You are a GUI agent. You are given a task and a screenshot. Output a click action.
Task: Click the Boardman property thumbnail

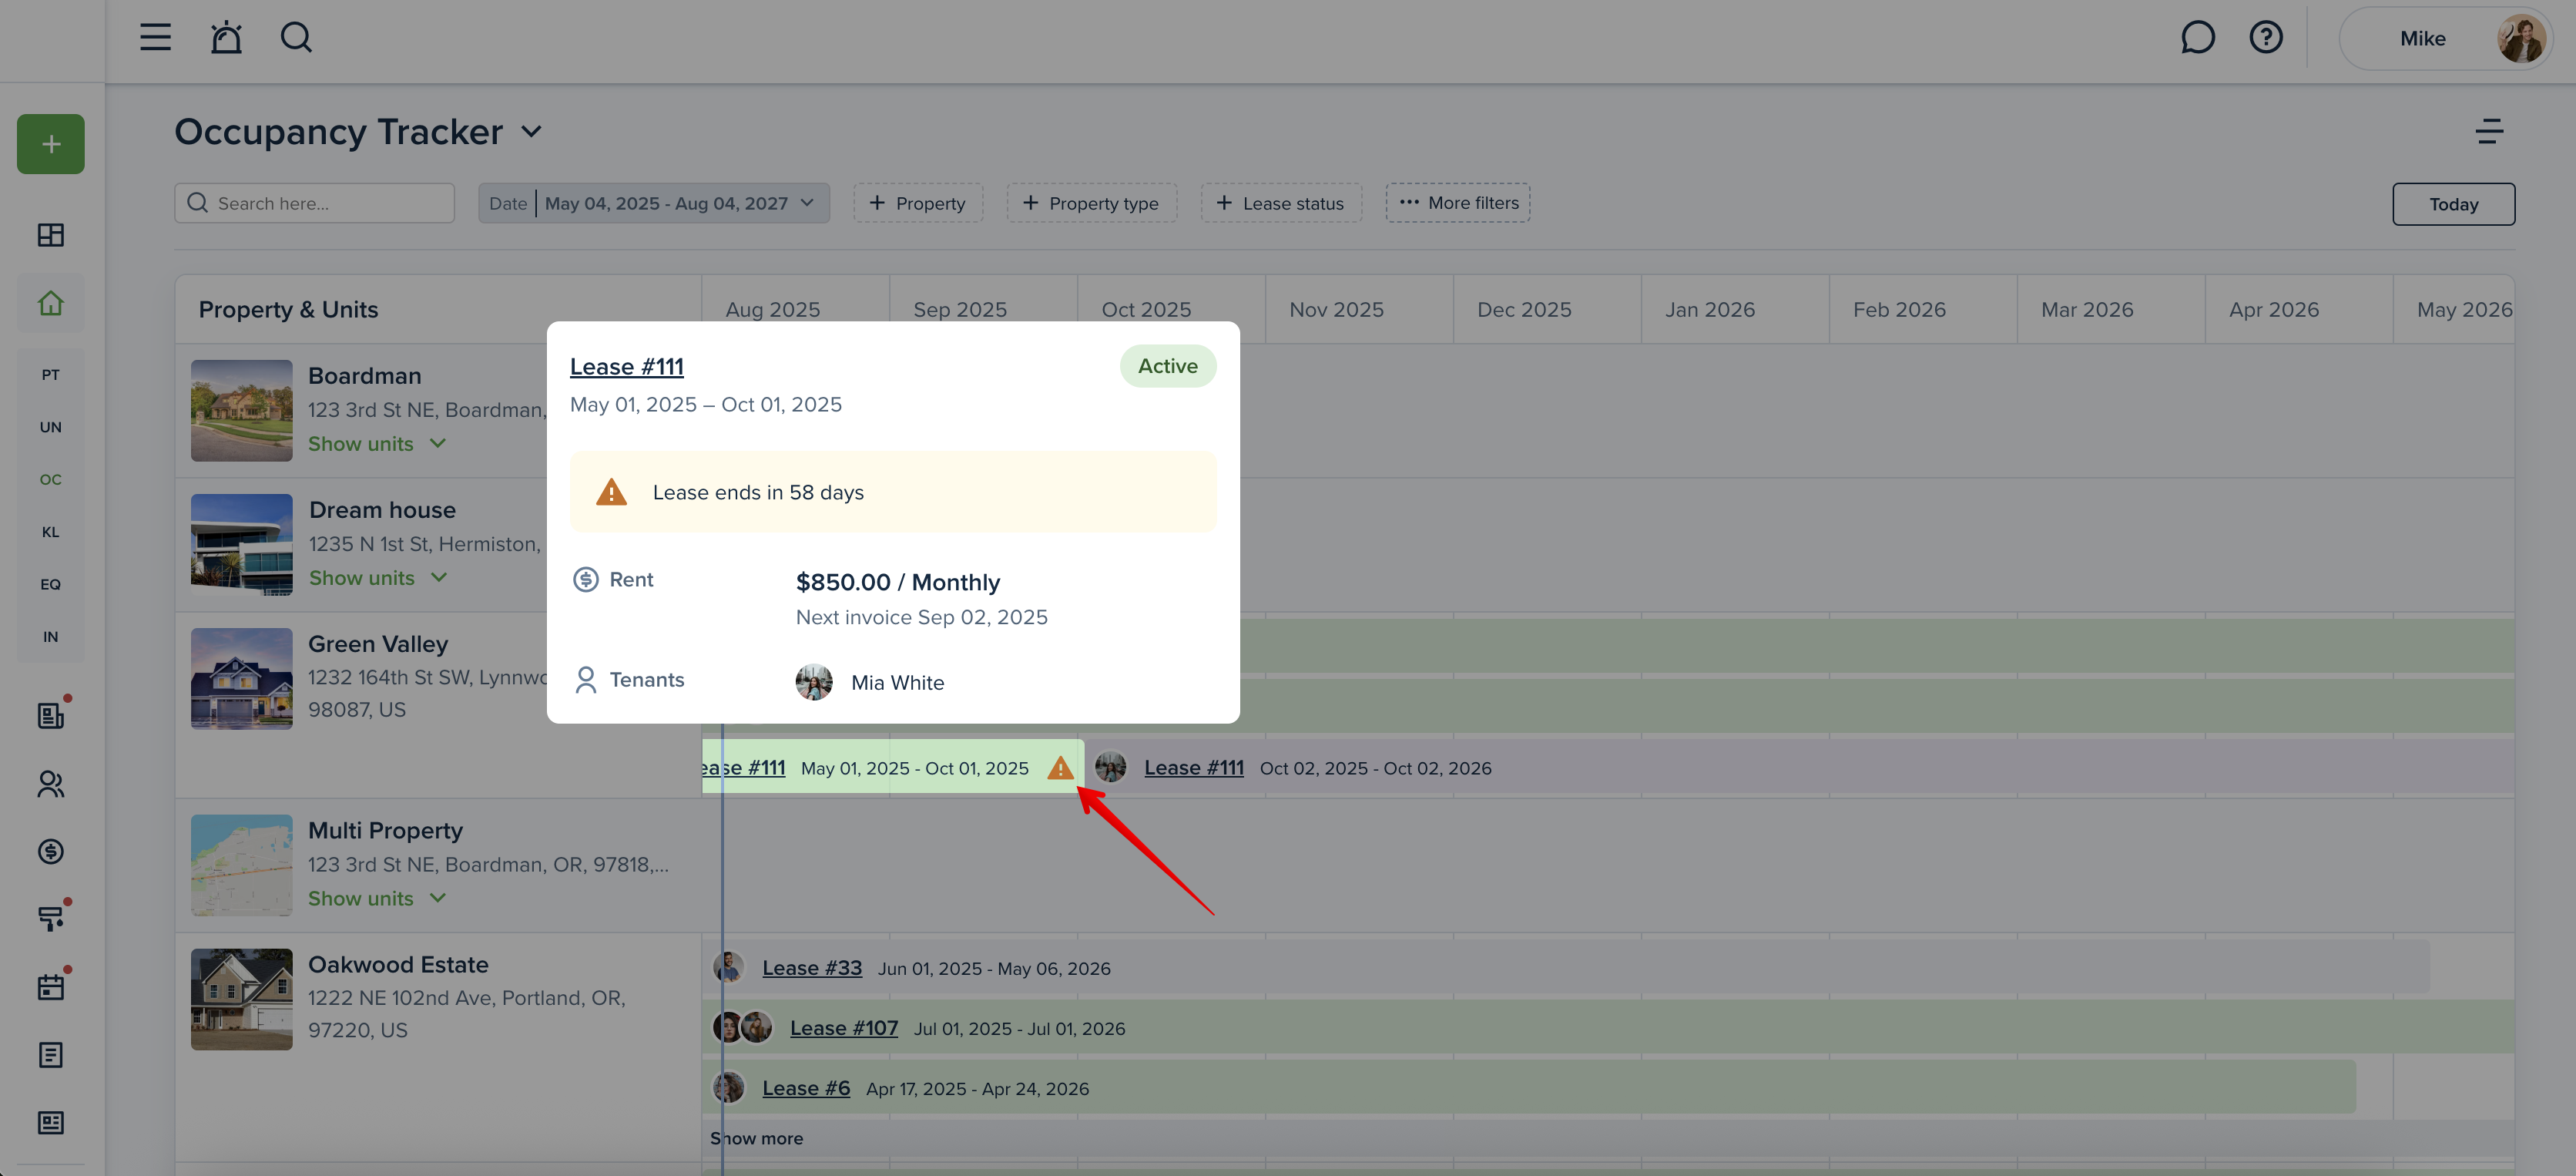242,411
